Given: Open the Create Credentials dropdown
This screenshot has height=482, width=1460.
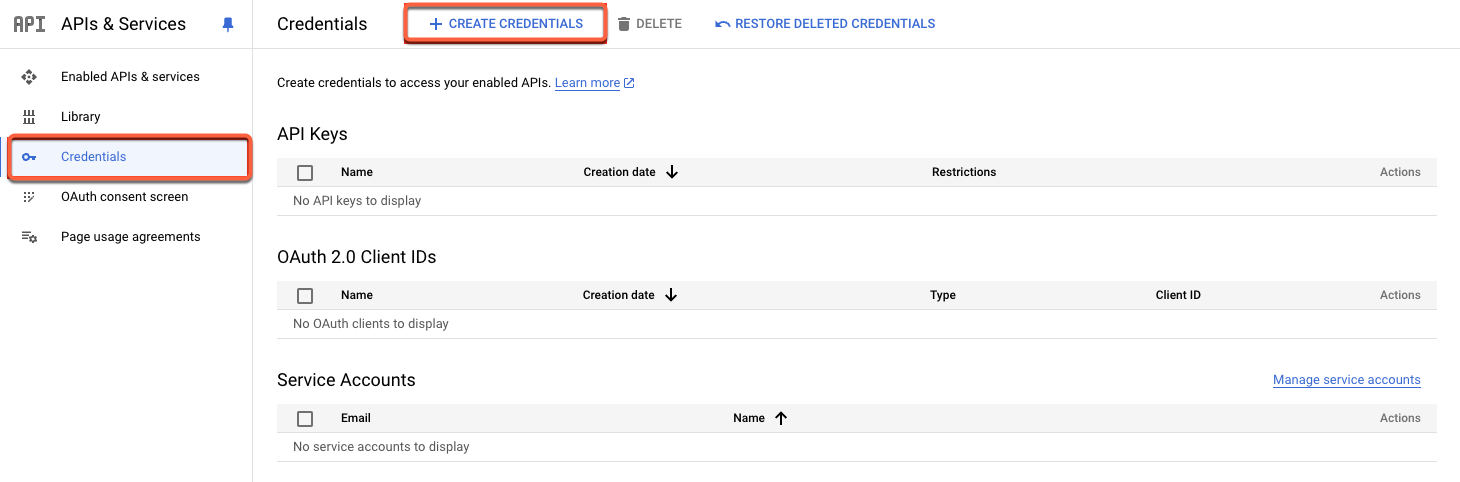Looking at the screenshot, I should coord(505,24).
